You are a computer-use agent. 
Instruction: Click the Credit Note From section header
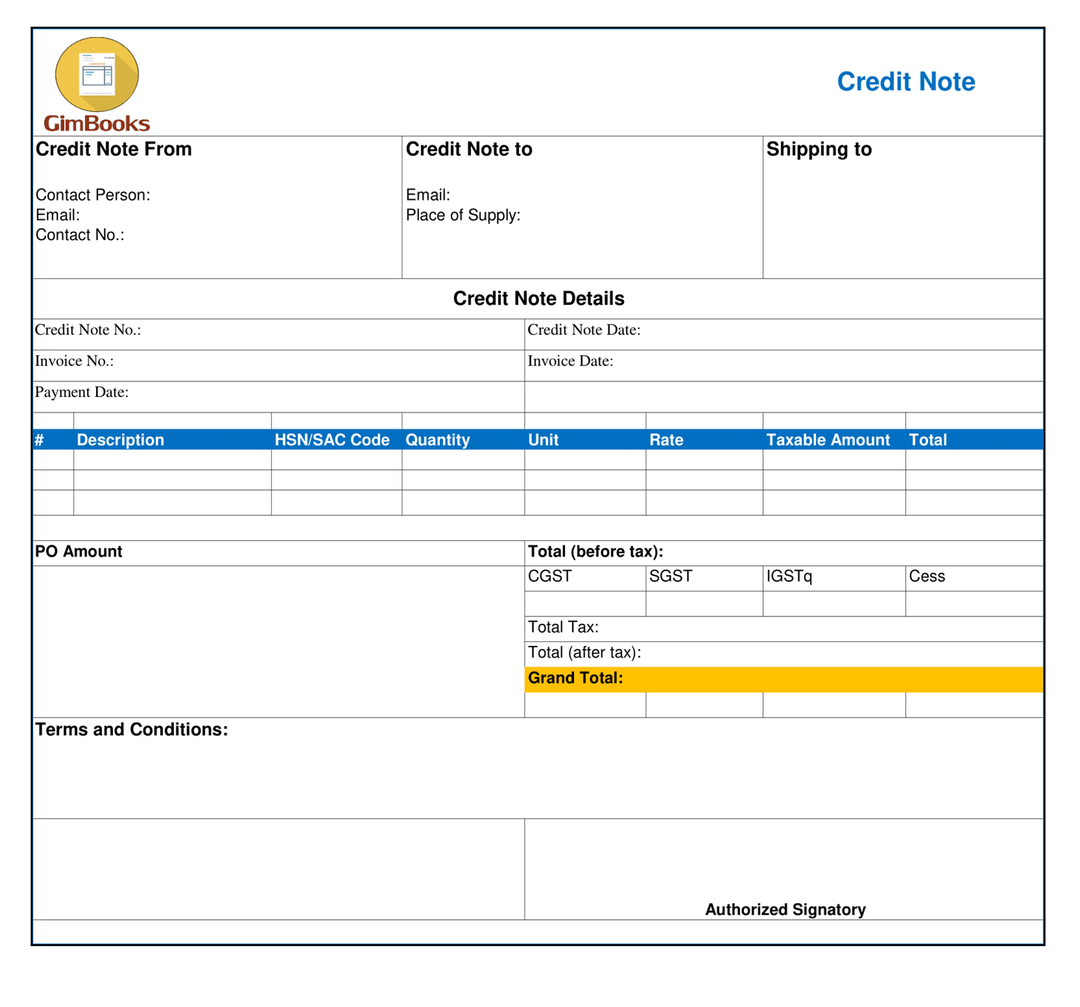[113, 149]
